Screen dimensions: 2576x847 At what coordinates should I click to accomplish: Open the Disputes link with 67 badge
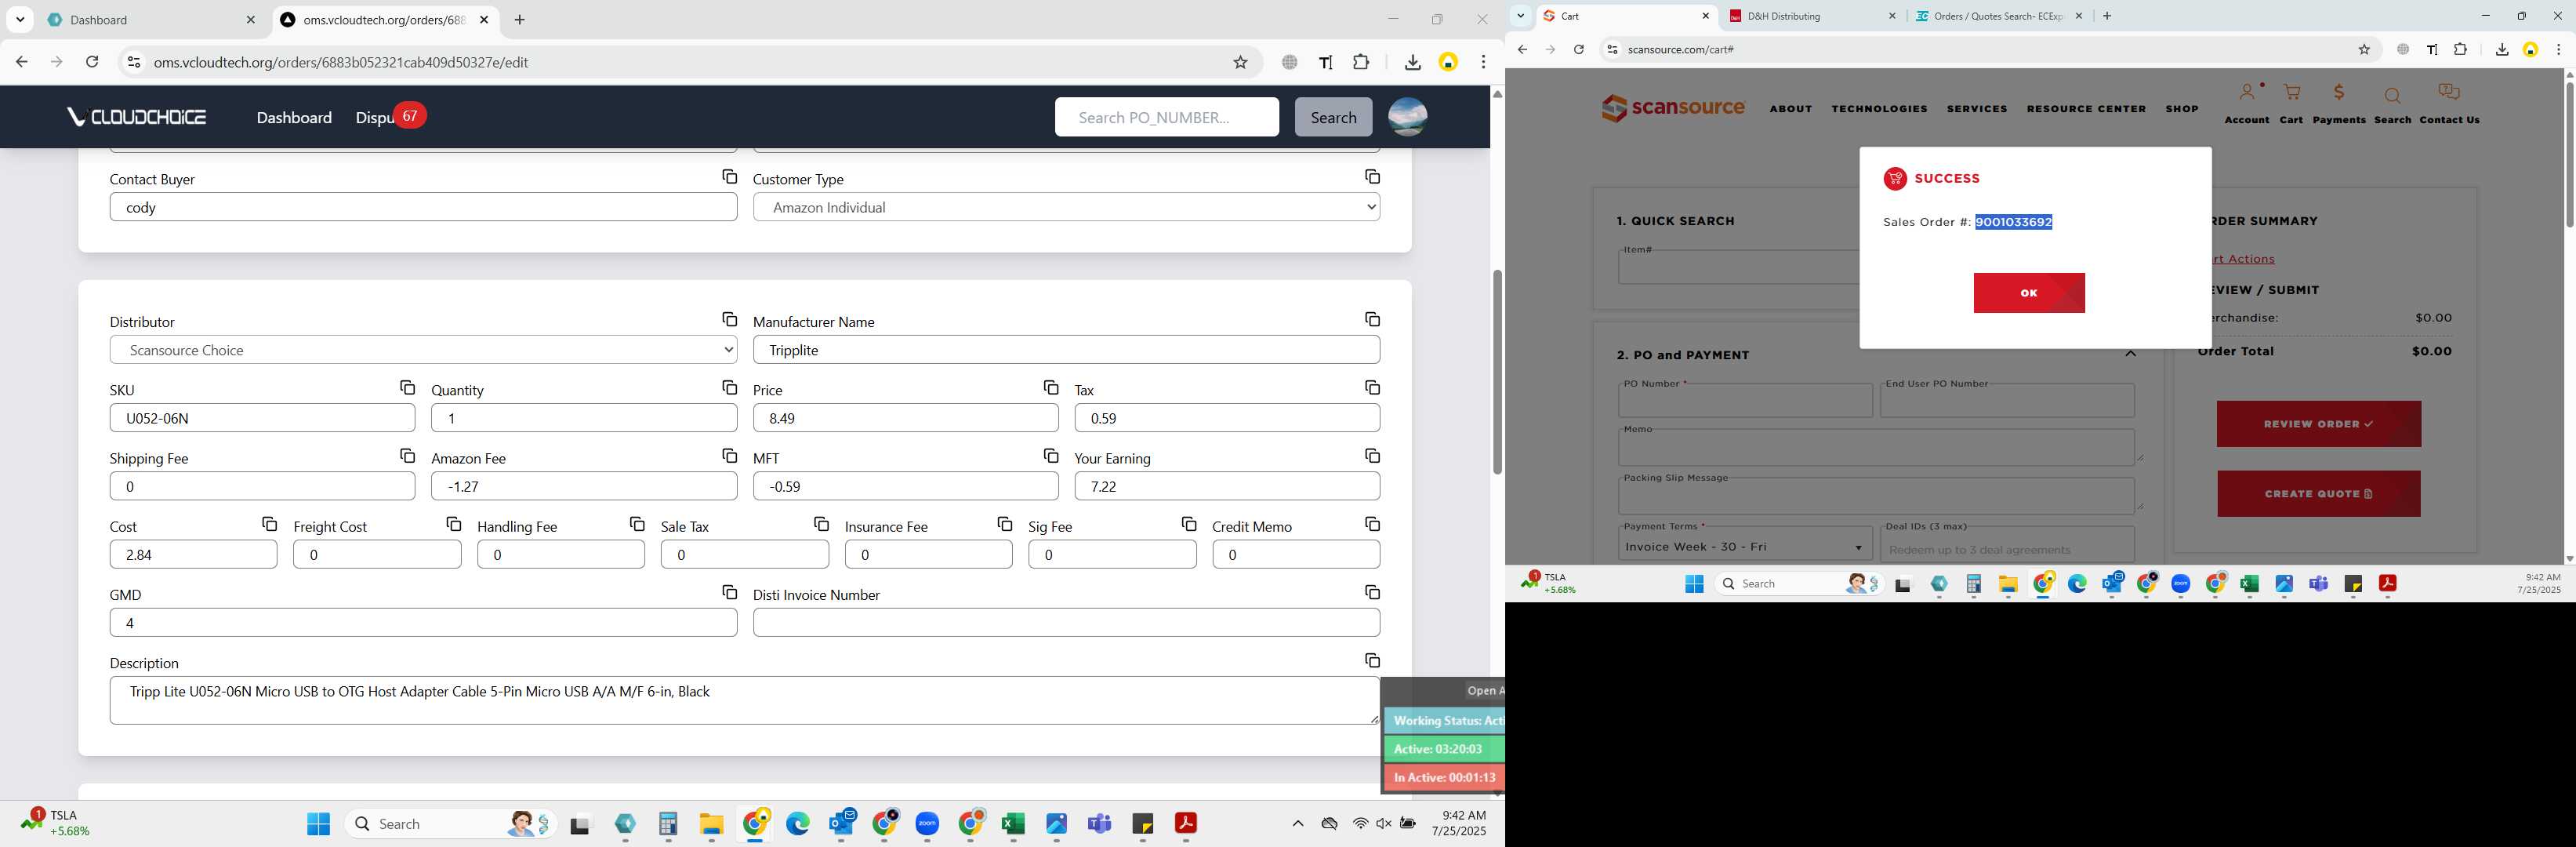(390, 117)
